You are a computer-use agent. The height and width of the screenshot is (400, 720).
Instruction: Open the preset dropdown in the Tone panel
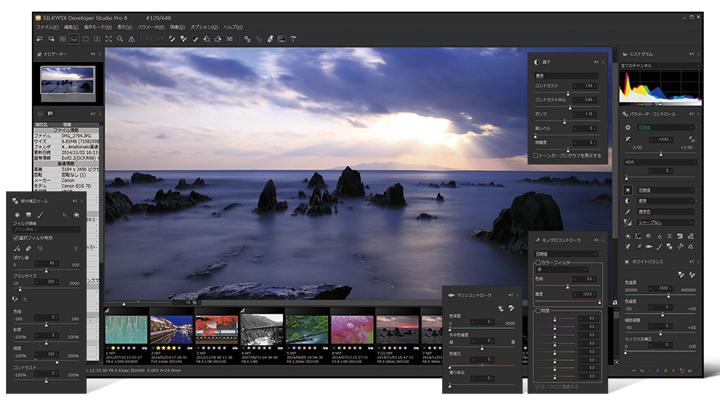566,75
